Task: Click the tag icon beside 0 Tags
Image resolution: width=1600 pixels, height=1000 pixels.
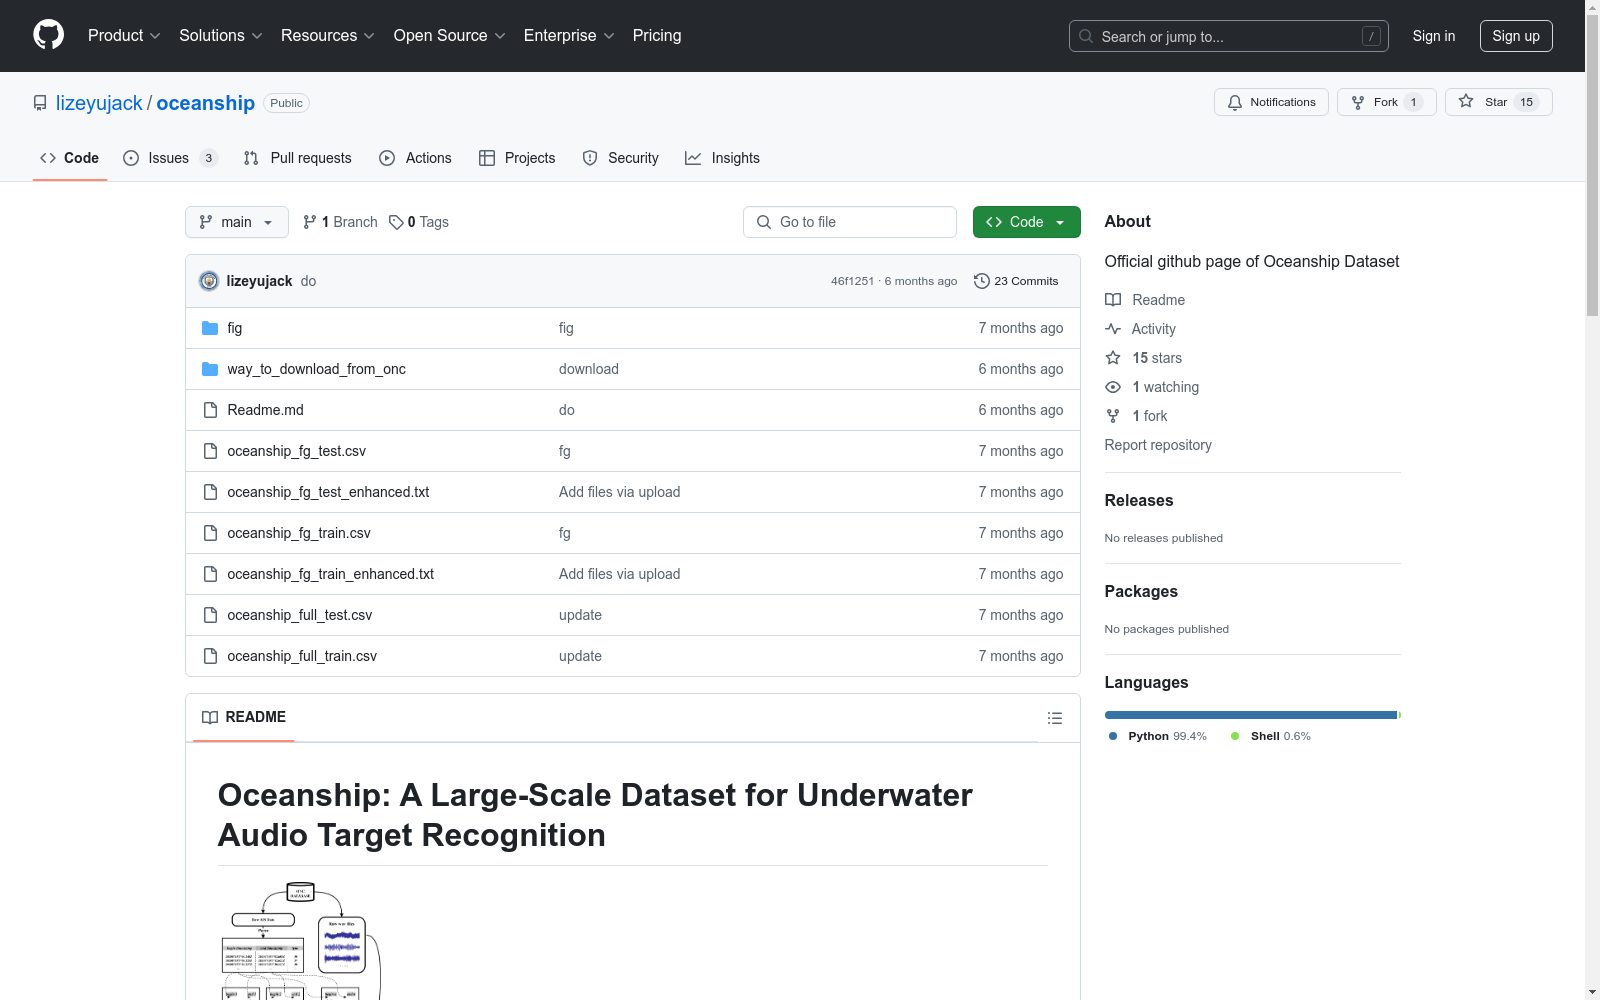Action: tap(396, 222)
